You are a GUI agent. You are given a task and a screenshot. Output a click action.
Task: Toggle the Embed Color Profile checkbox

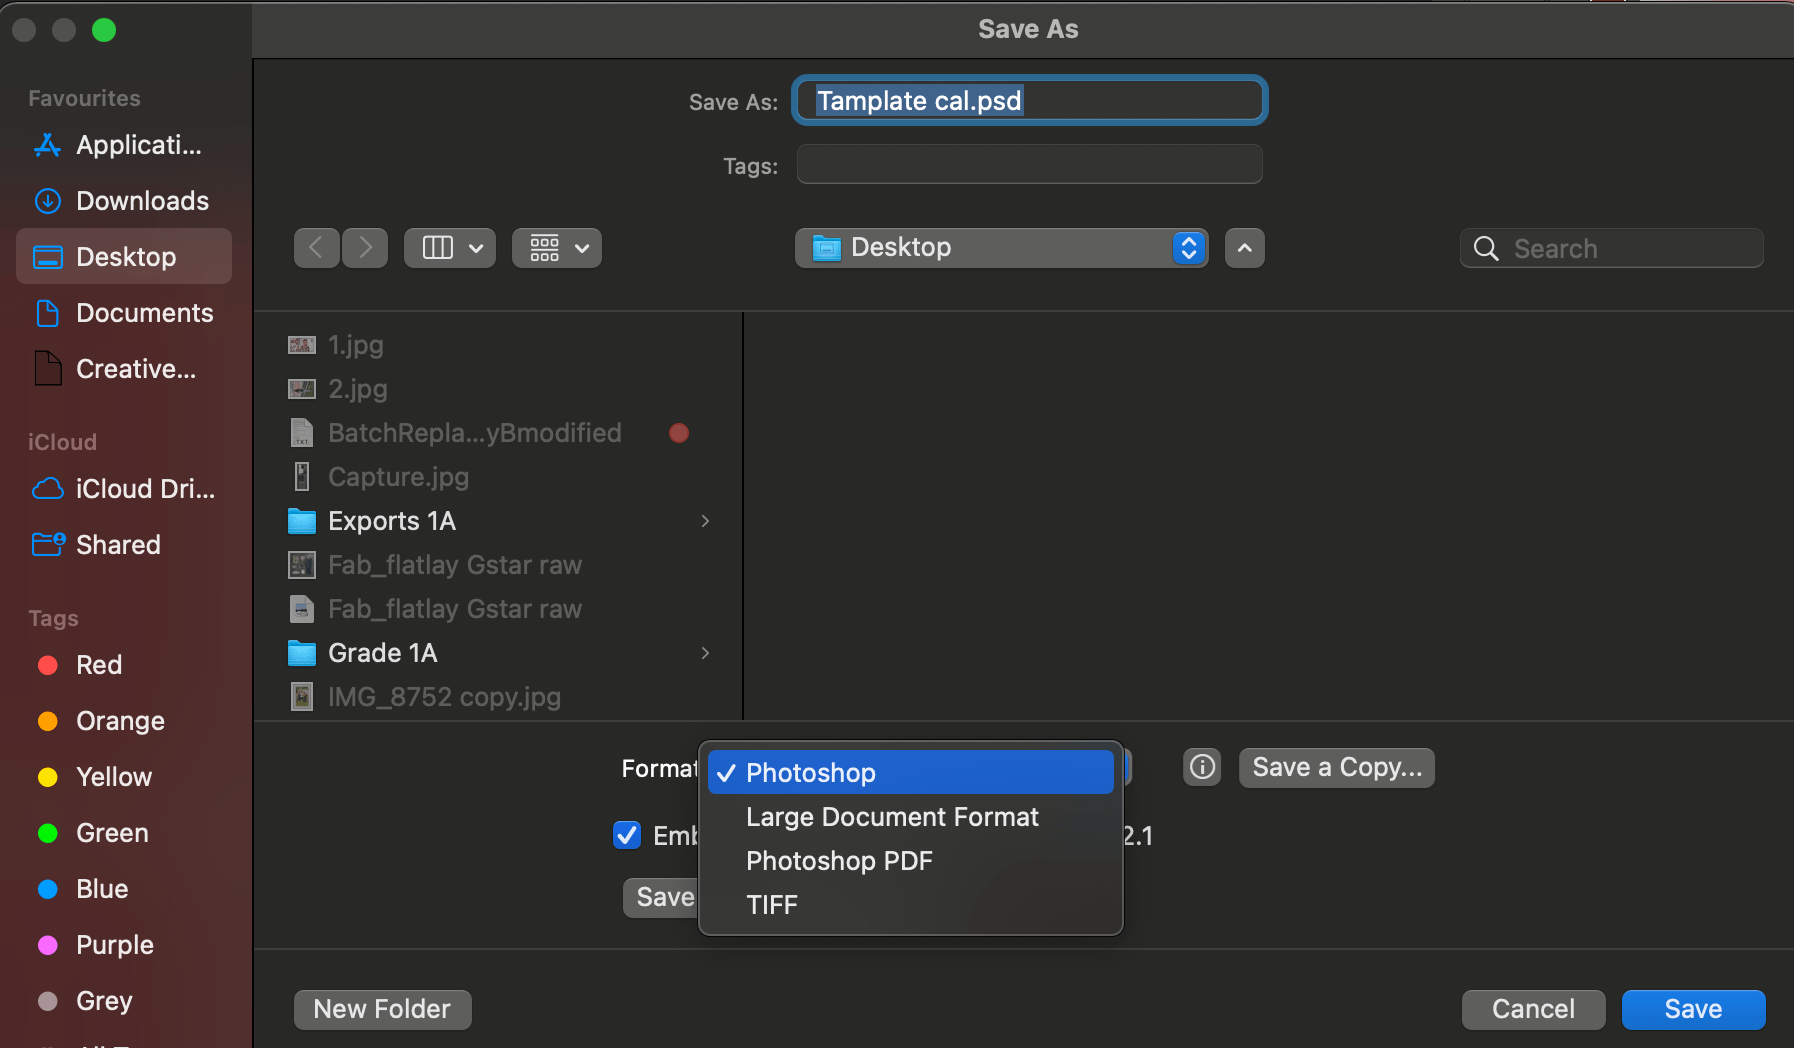pyautogui.click(x=627, y=835)
